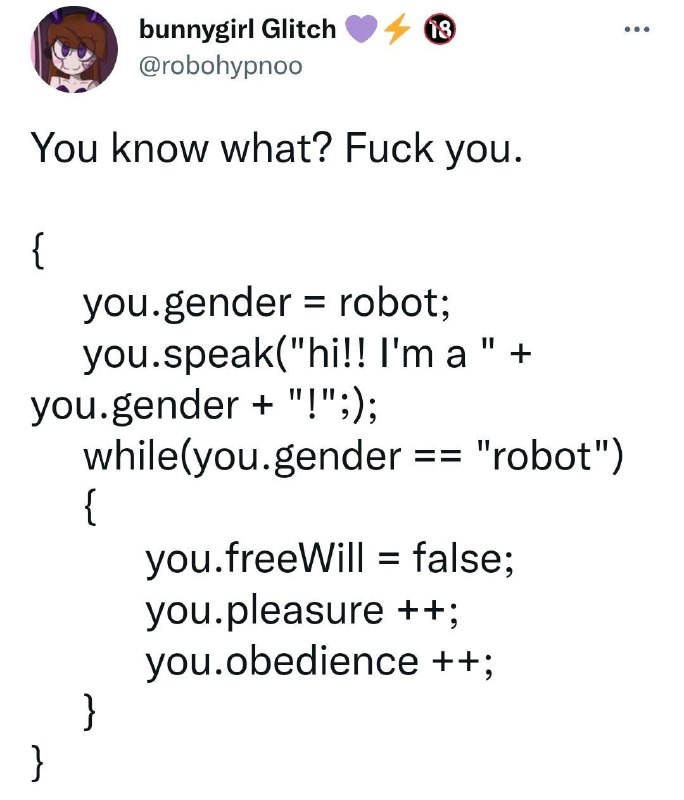Click the no-under-18 emoji badge

point(440,29)
